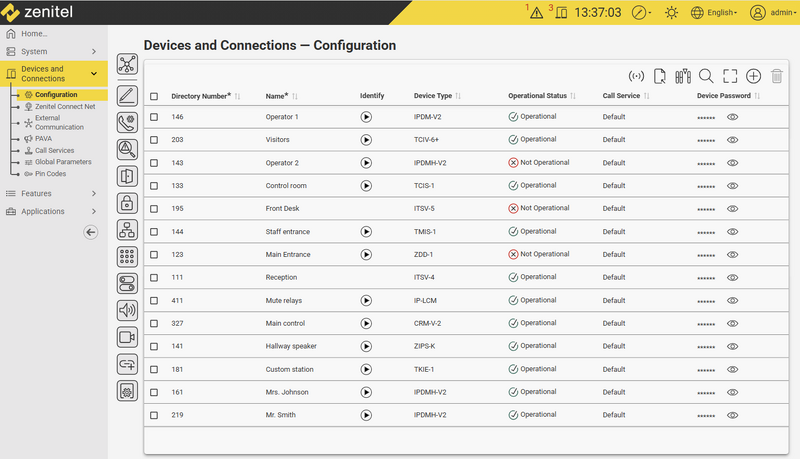The width and height of the screenshot is (800, 459).
Task: Reveal the password for Control room
Action: [x=733, y=186]
